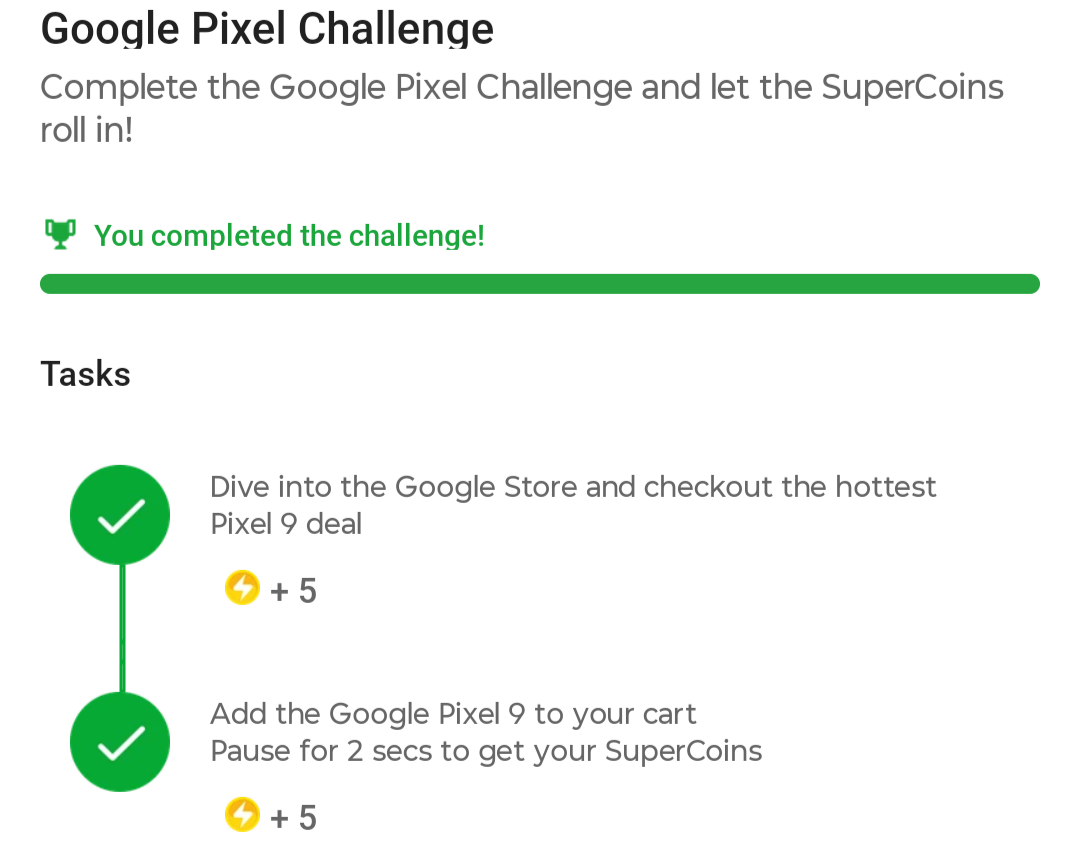The image size is (1080, 853).
Task: Click the checkmark beside the Google Store task
Action: tap(120, 515)
